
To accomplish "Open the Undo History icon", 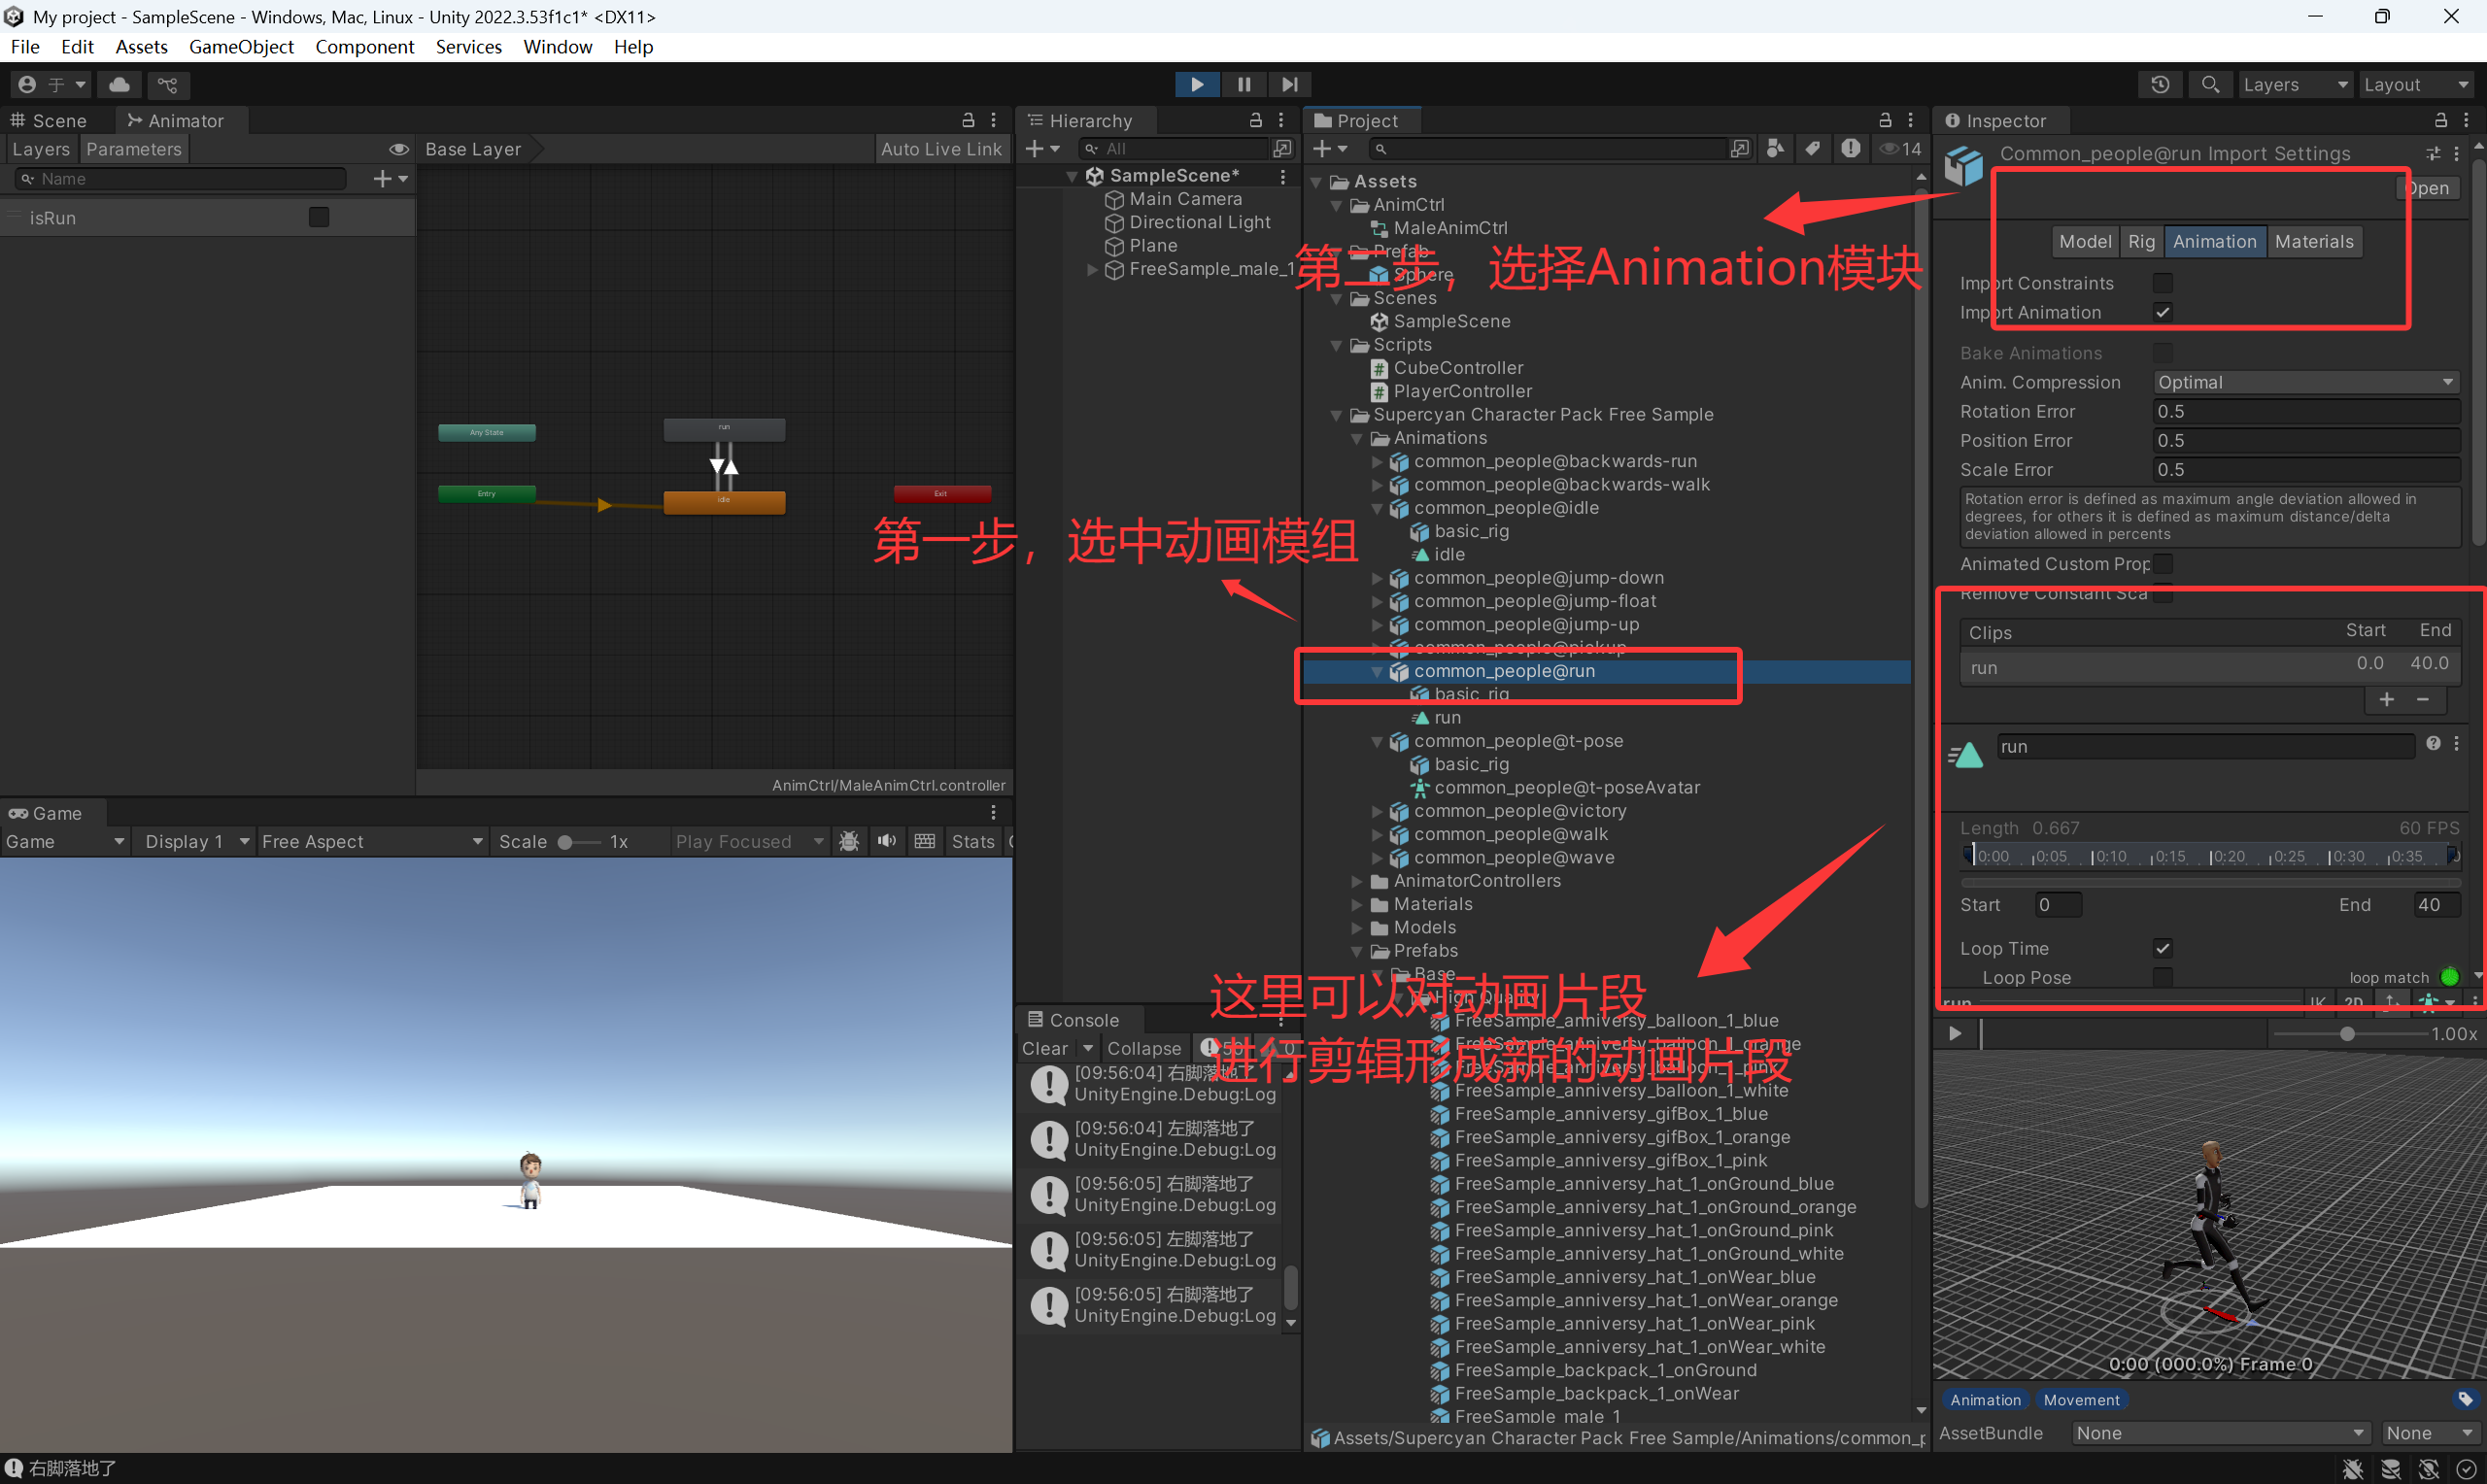I will (x=2160, y=85).
